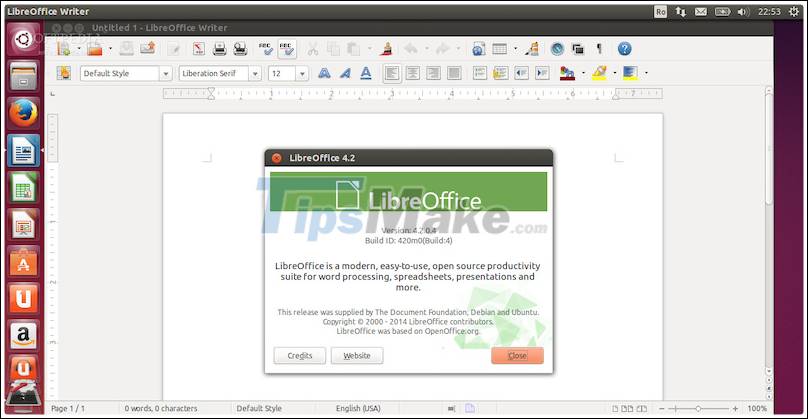
Task: Open LibreOffice Impress from the launcher
Action: 23,225
